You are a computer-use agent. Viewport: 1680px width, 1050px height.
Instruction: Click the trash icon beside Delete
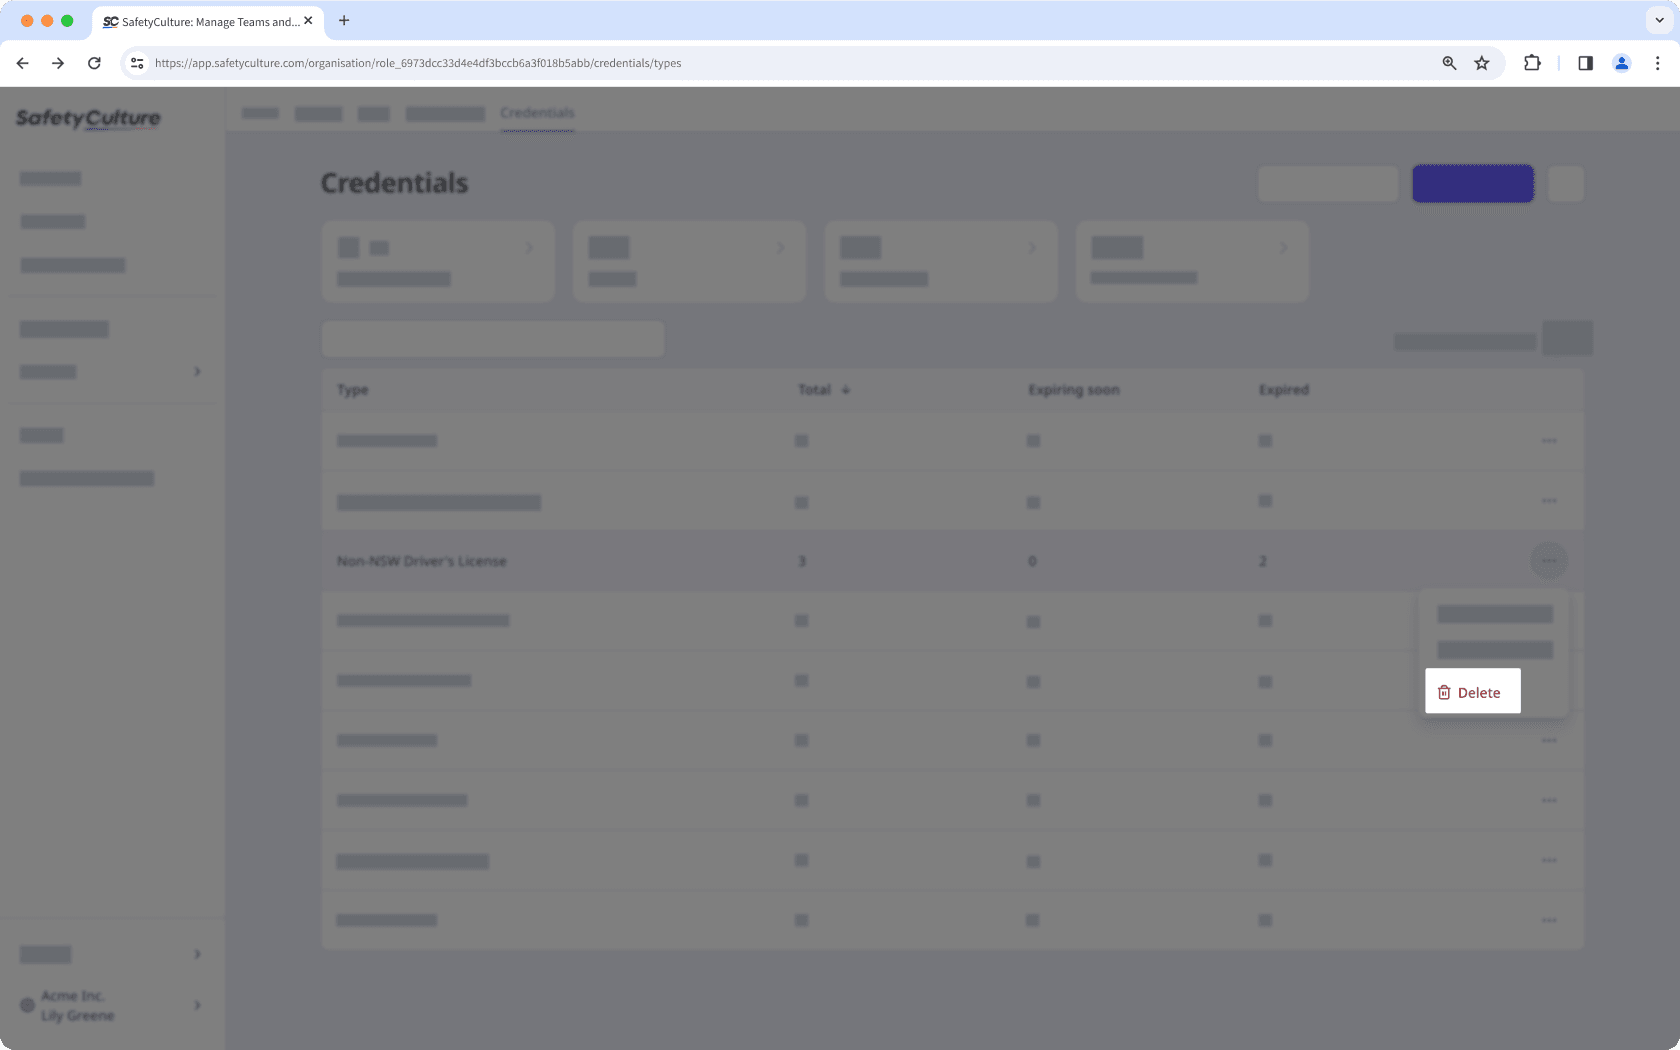click(1444, 691)
